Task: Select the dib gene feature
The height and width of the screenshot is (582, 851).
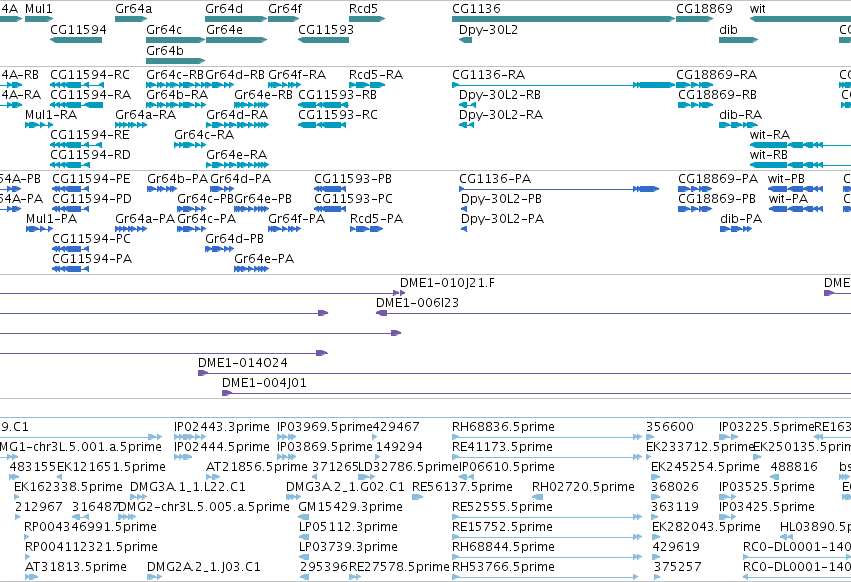Action: pyautogui.click(x=739, y=40)
